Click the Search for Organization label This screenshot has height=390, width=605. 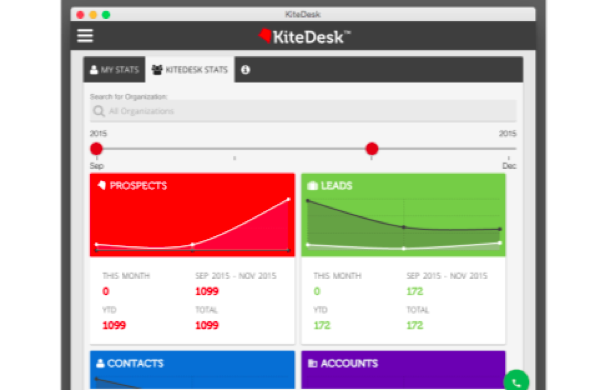coord(128,96)
